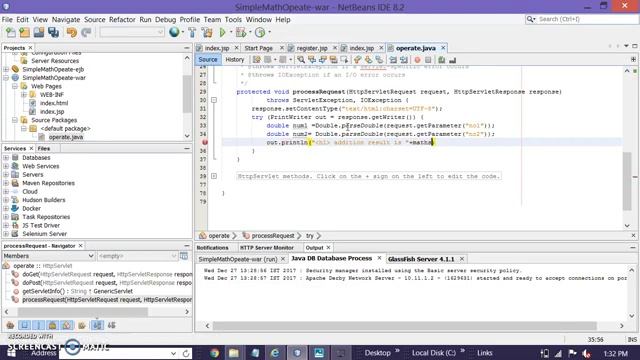Switch to the register.jsp editor tab
This screenshot has width=640, height=360.
pos(312,48)
